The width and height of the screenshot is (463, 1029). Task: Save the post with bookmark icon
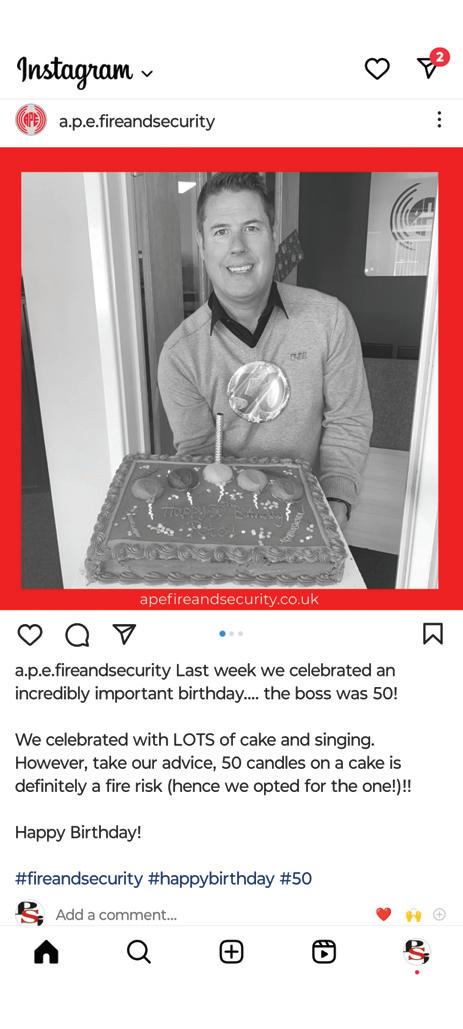click(x=433, y=633)
